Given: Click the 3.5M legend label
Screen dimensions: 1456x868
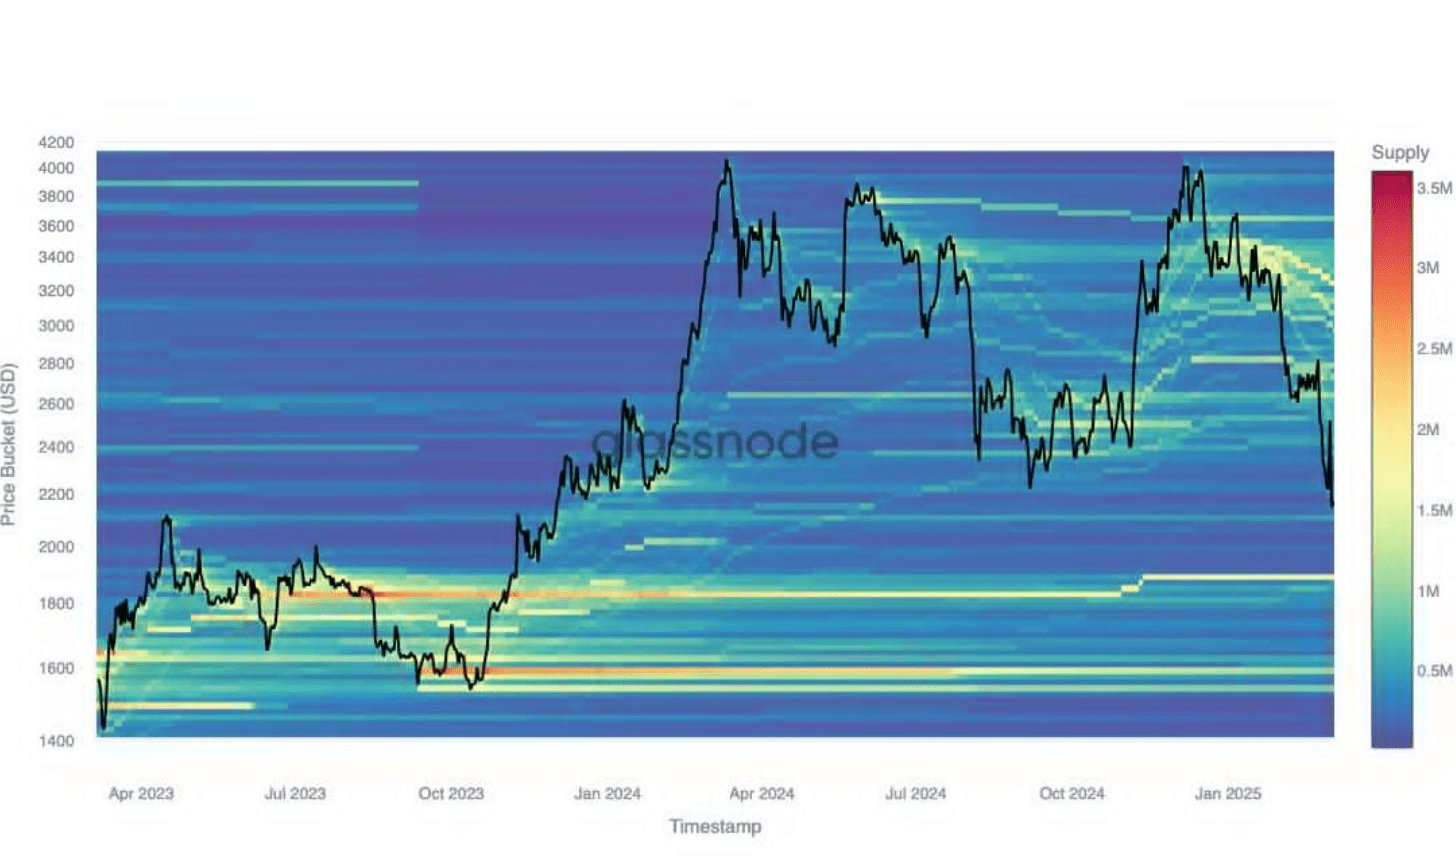Looking at the screenshot, I should [x=1434, y=188].
